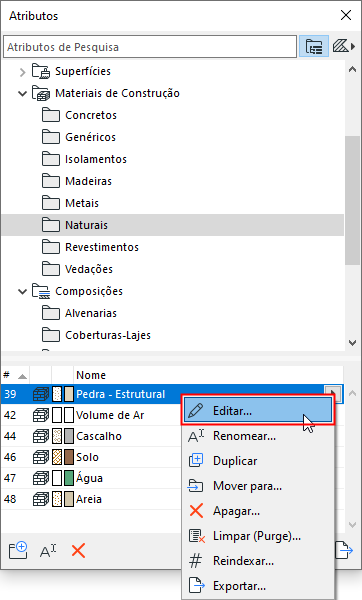The width and height of the screenshot is (362, 600).
Task: Open the Coberturas-Lajes folder
Action: [108, 335]
